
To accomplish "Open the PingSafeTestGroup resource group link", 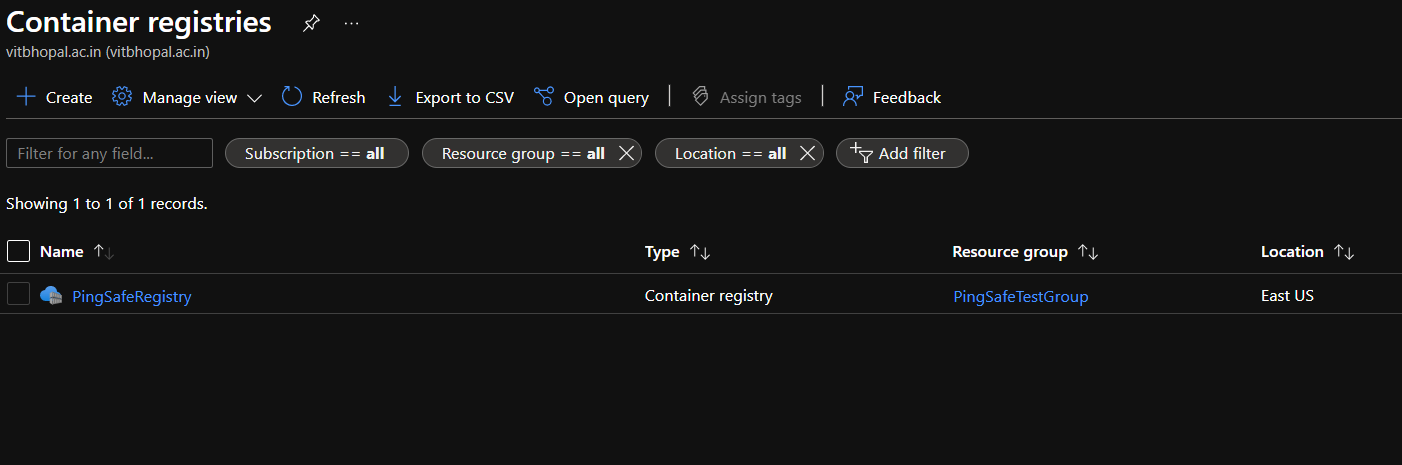I will click(1020, 296).
